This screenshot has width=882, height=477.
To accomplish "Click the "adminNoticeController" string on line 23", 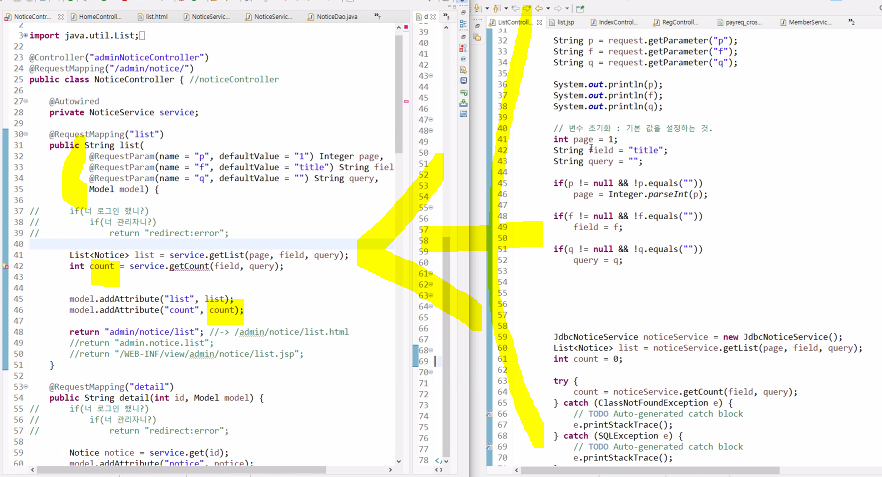I will (149, 57).
